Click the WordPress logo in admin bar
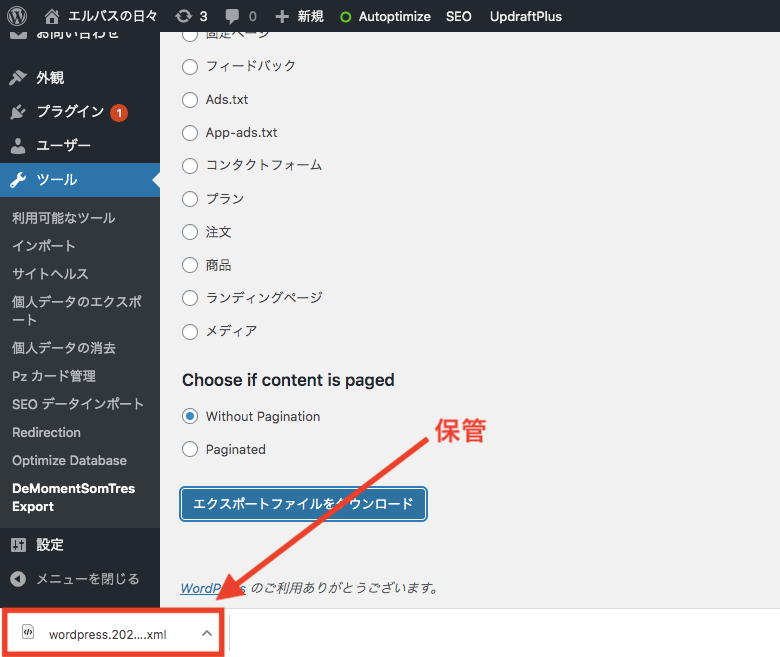The width and height of the screenshot is (780, 657). (16, 16)
